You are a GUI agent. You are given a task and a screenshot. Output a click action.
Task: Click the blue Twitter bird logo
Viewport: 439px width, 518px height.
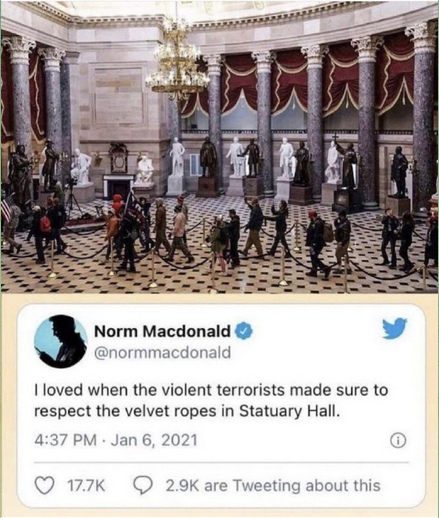coord(394,328)
